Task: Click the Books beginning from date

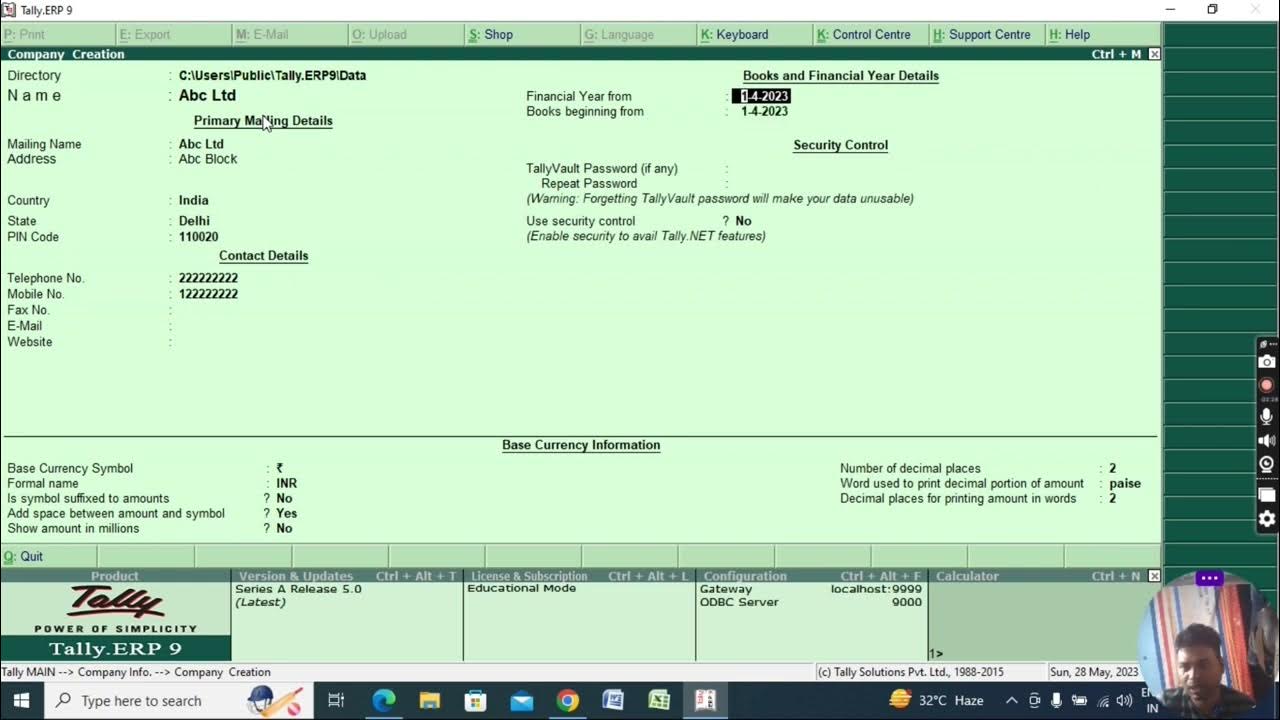Action: click(x=764, y=111)
